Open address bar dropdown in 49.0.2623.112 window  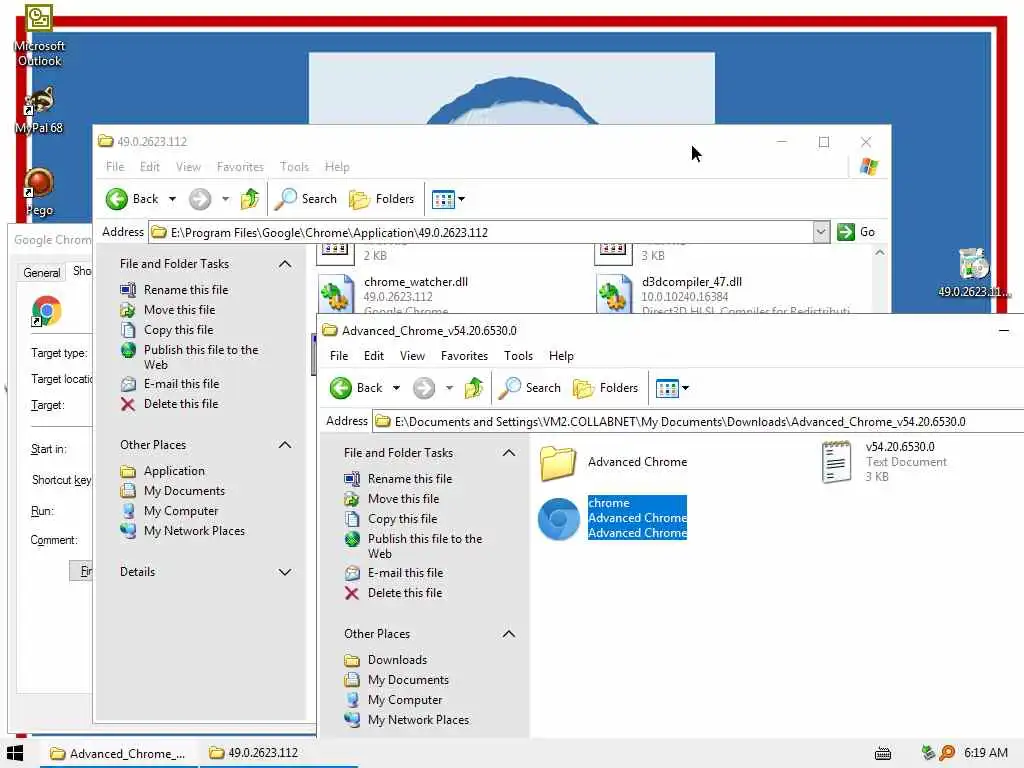point(821,232)
